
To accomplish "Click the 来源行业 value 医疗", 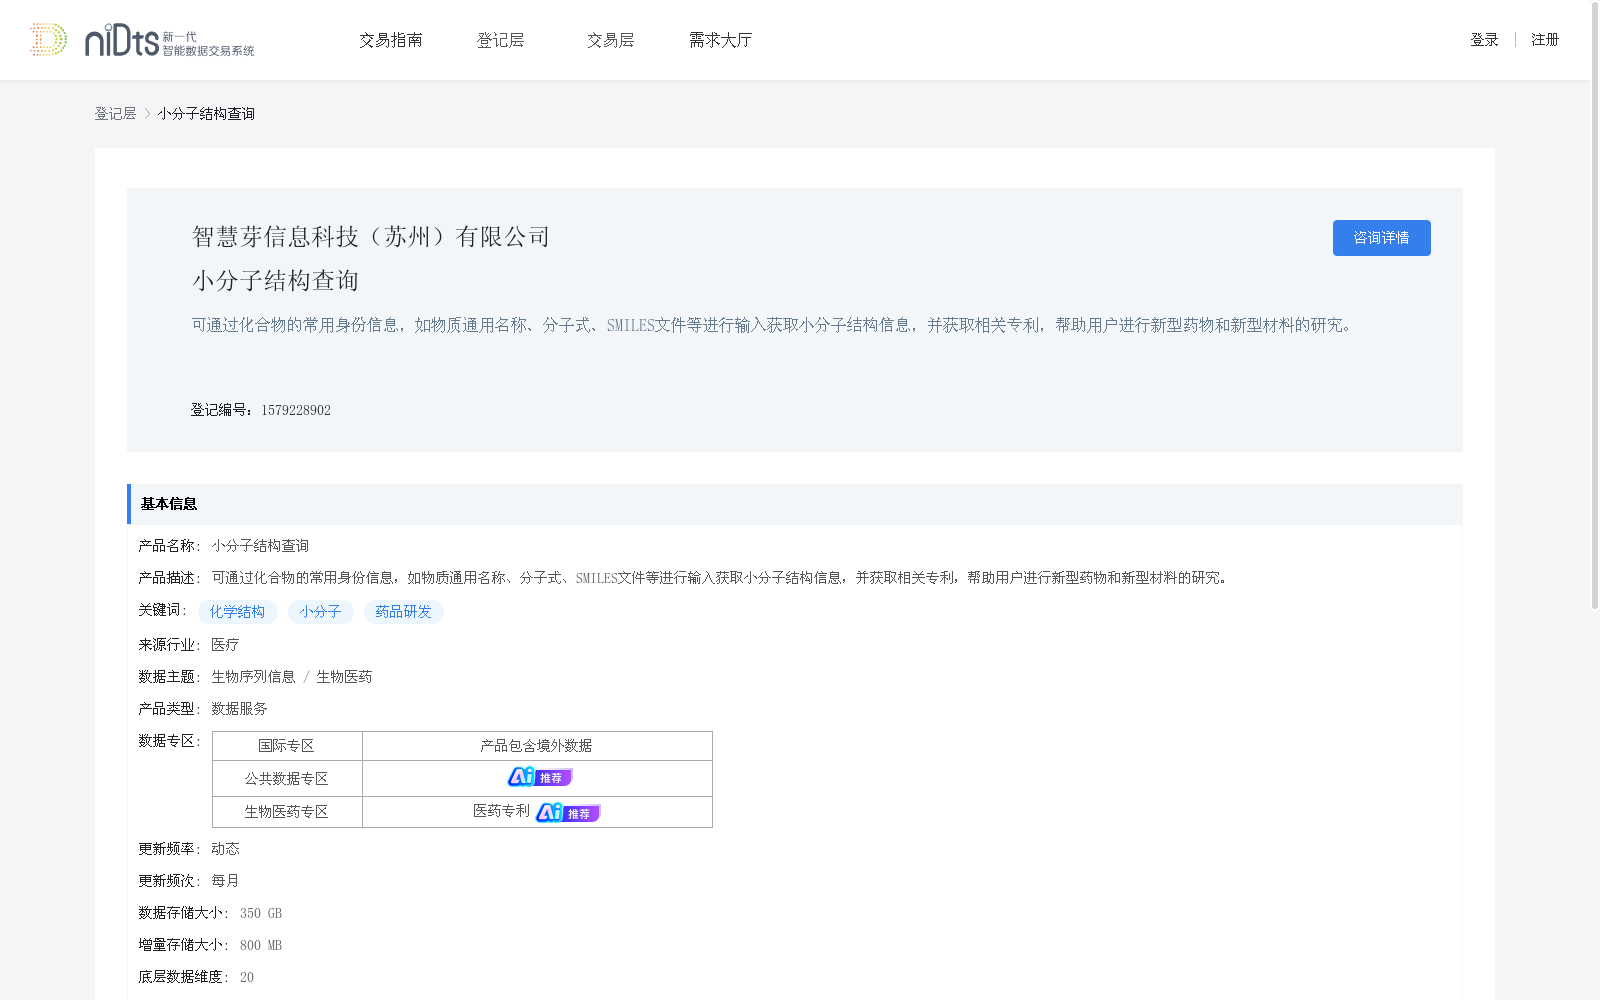I will (x=225, y=645).
